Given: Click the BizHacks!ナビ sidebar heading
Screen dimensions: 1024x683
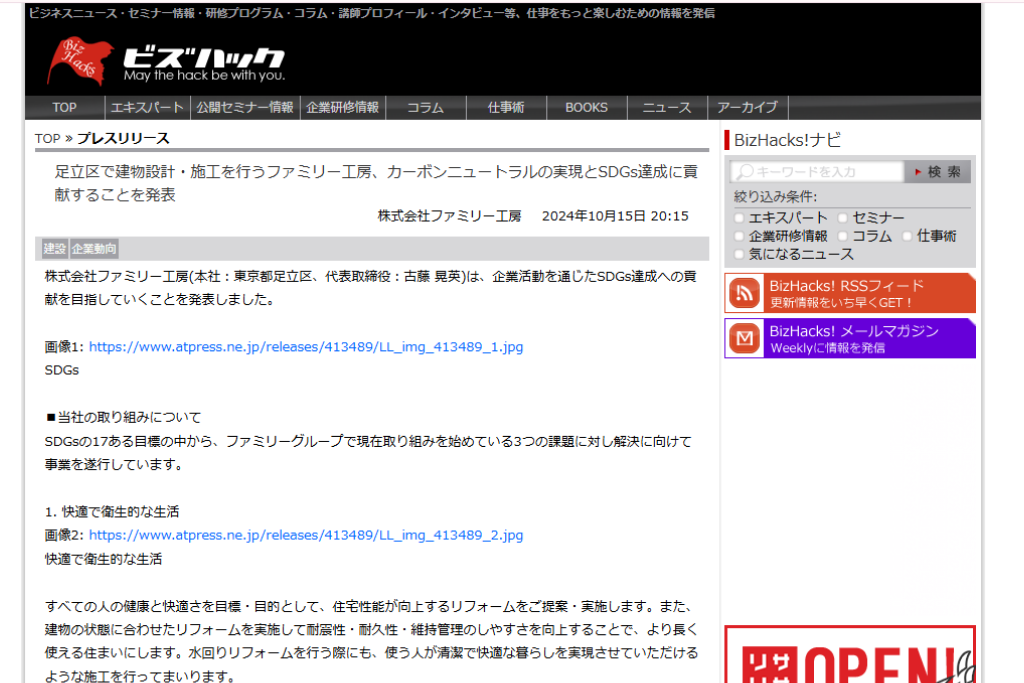Looking at the screenshot, I should click(787, 140).
